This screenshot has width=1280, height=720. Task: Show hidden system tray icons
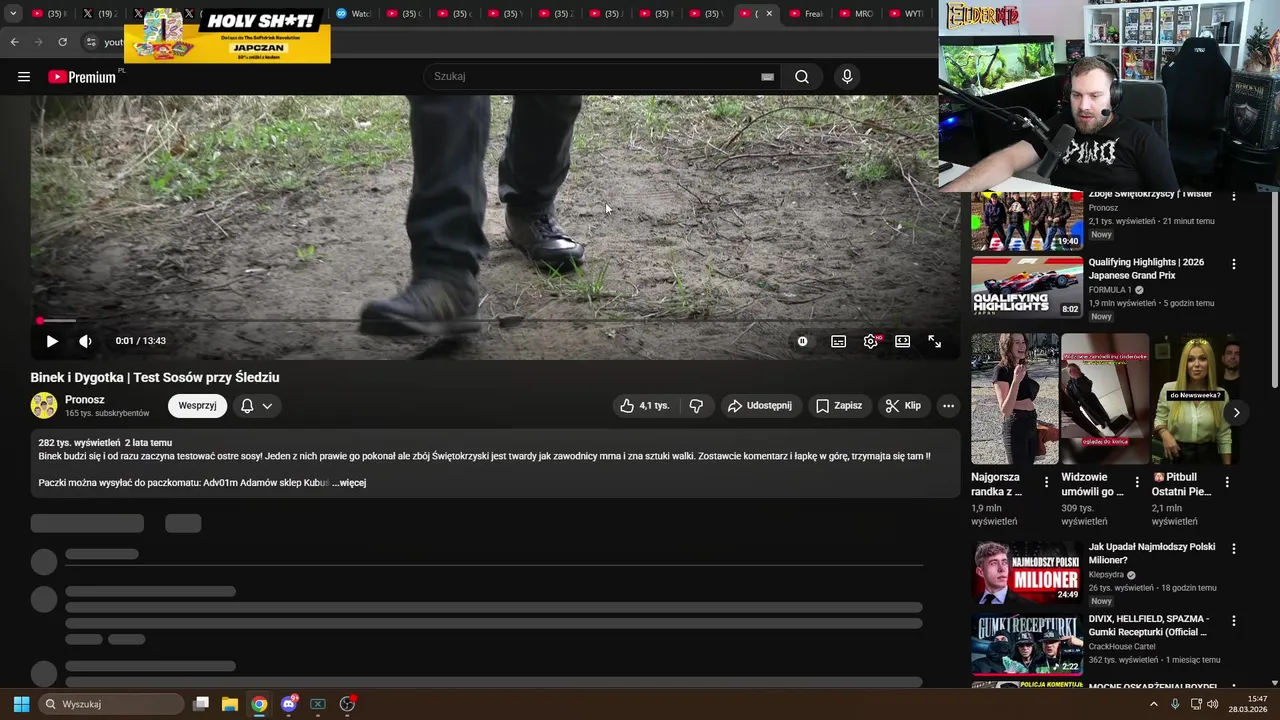click(1153, 704)
